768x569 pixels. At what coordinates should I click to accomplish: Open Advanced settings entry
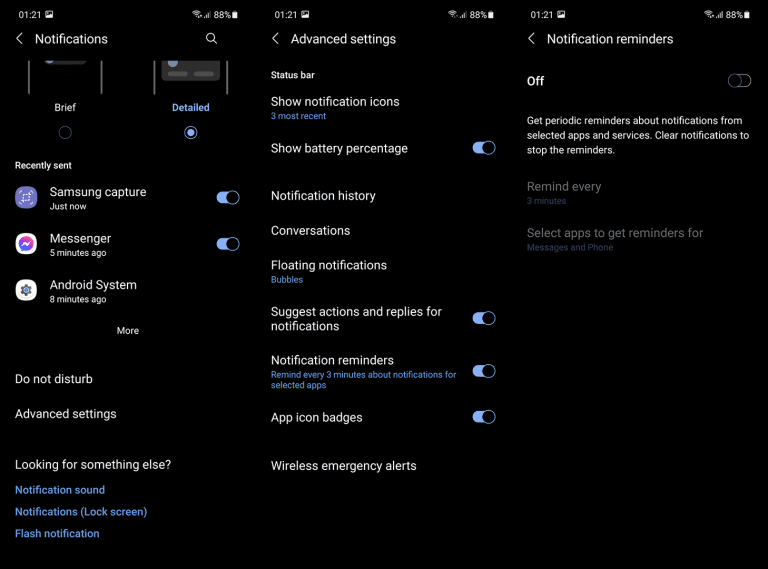tap(66, 414)
